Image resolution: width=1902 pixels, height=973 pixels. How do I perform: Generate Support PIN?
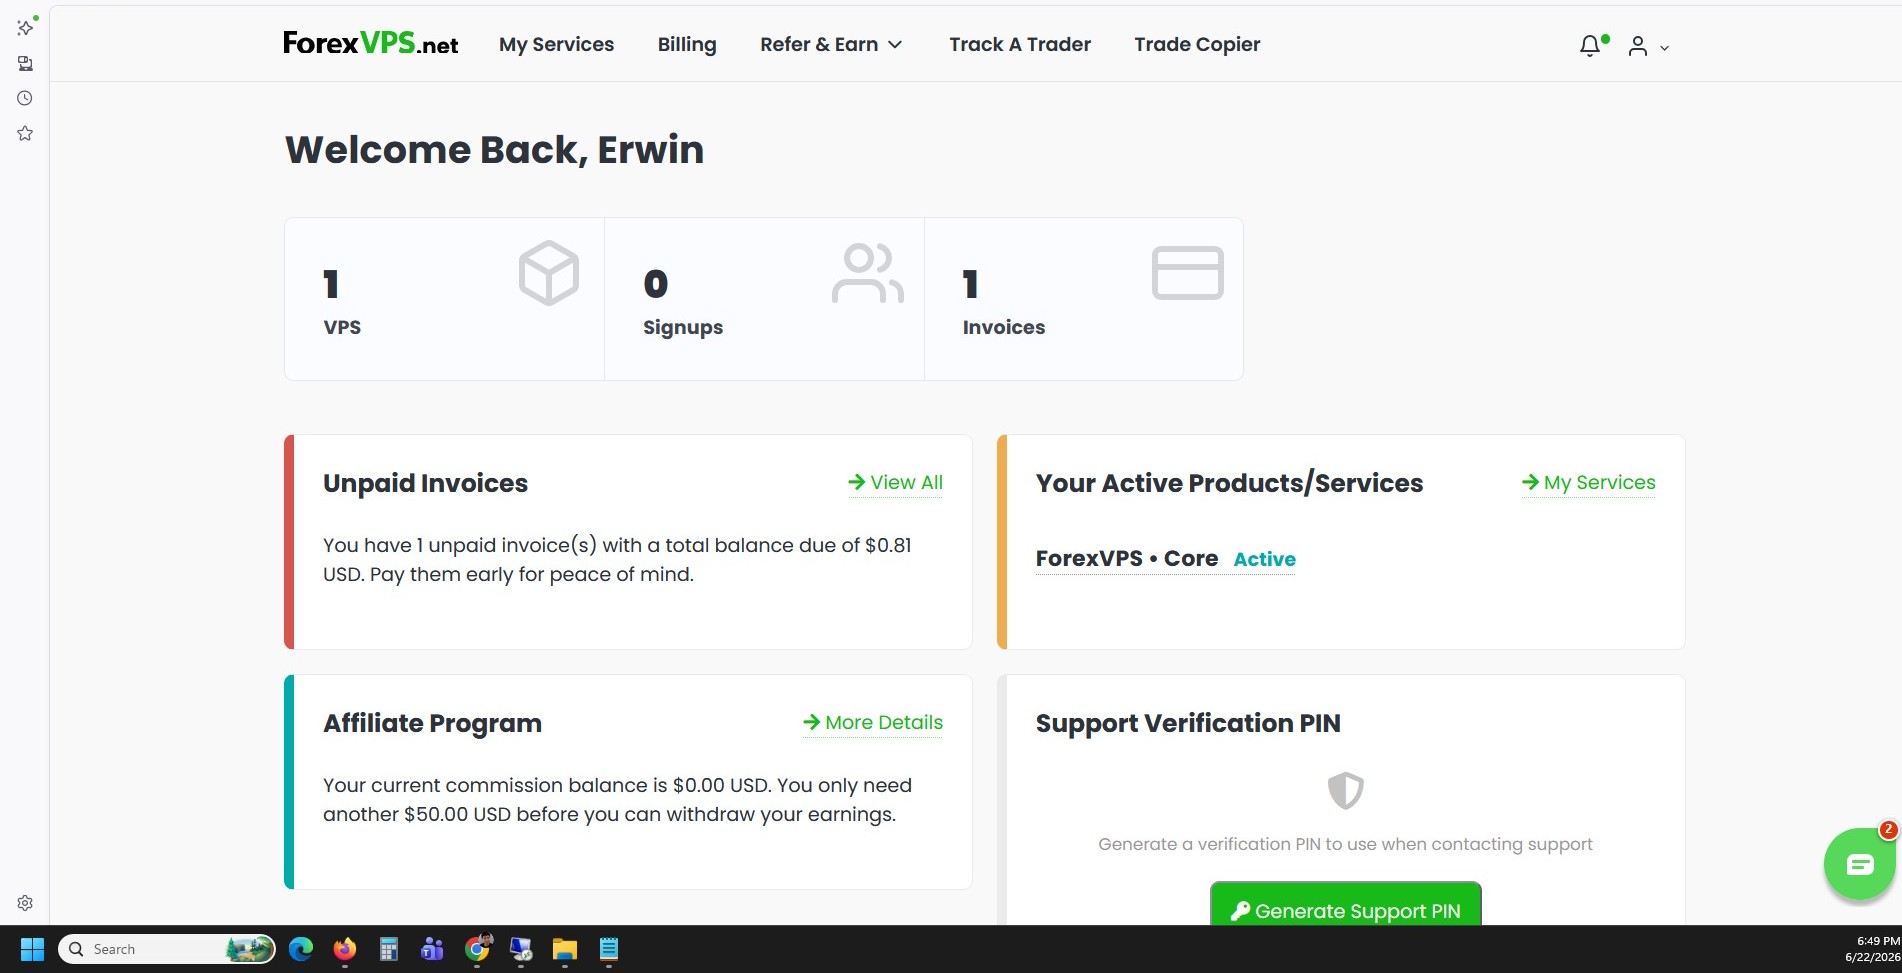pyautogui.click(x=1346, y=906)
